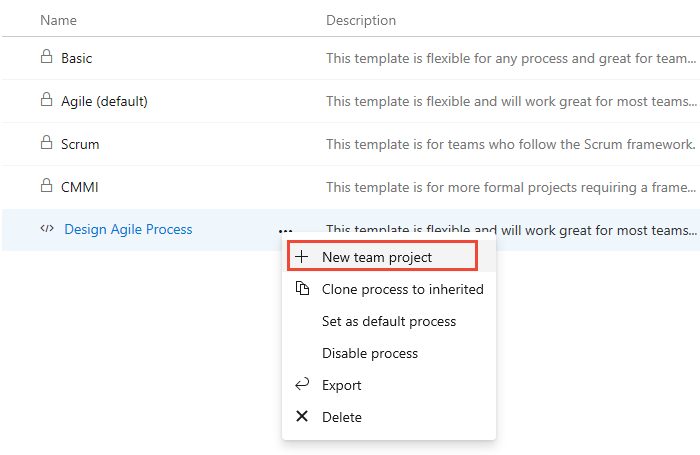Select Disable process menu entry
700x455 pixels.
(x=370, y=353)
